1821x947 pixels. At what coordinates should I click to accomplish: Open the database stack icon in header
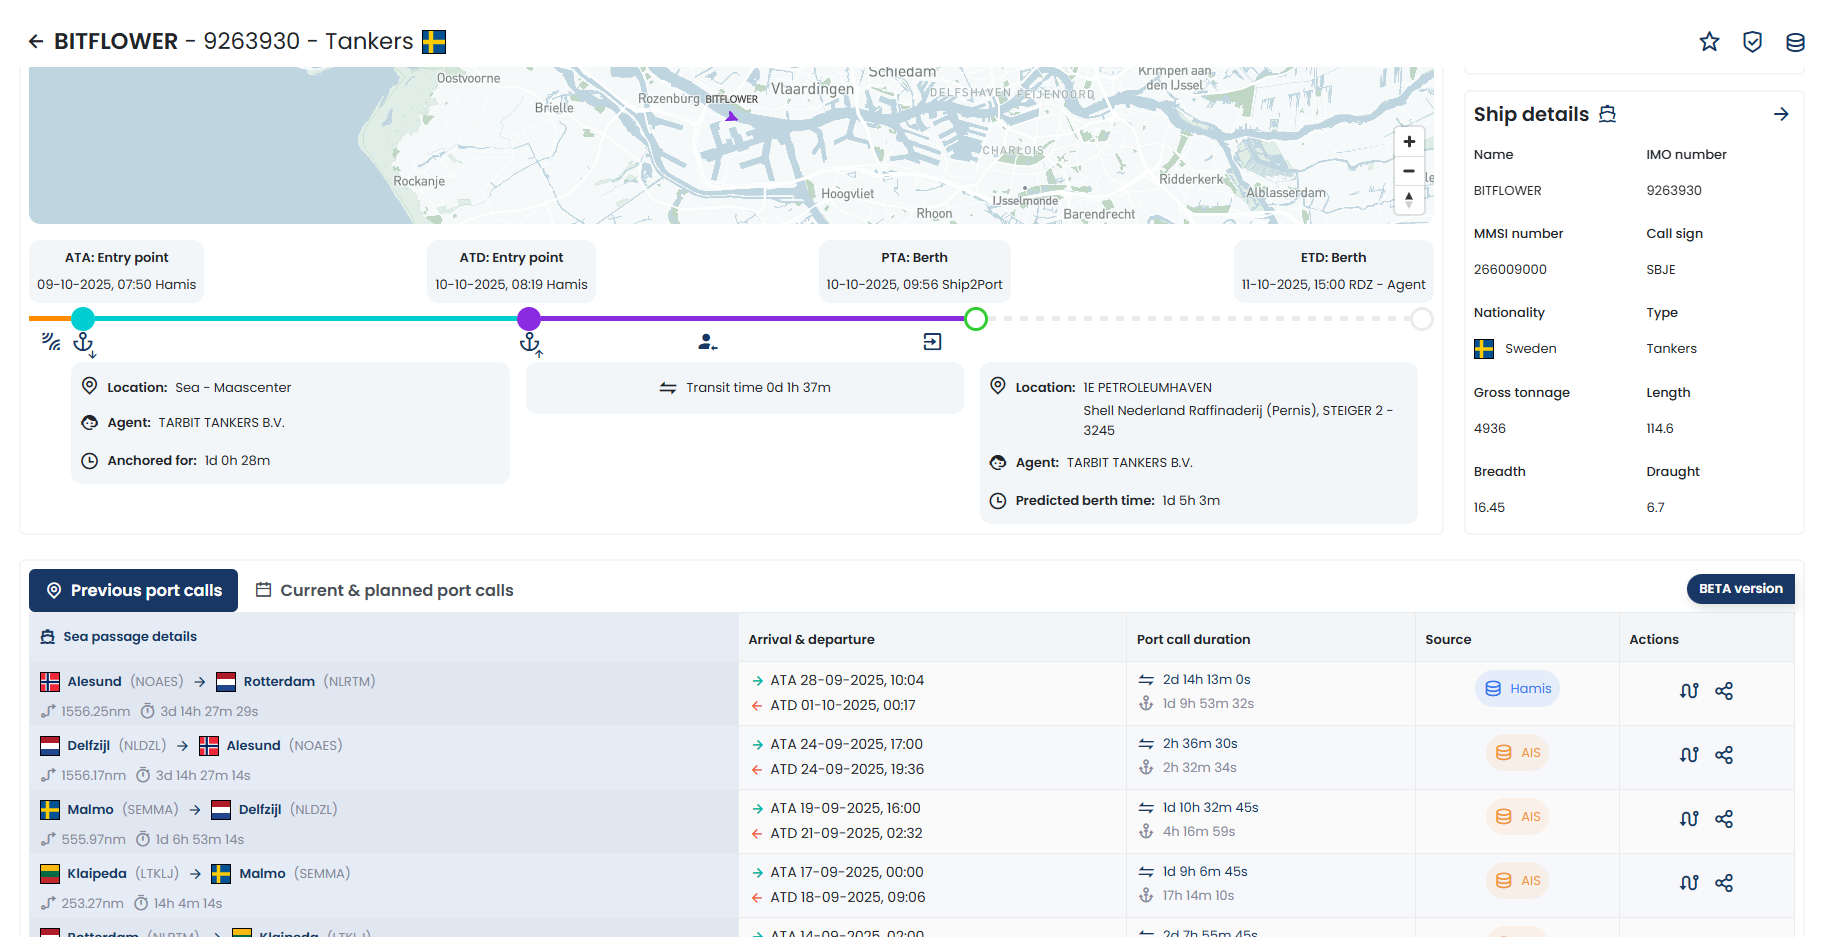point(1795,42)
